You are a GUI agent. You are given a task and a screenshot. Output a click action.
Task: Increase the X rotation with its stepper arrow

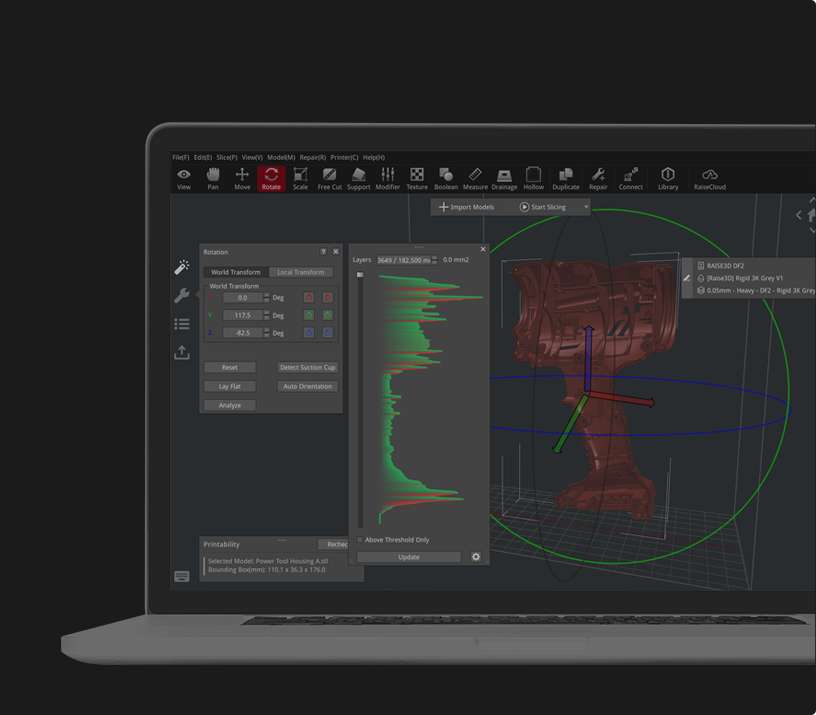click(266, 294)
